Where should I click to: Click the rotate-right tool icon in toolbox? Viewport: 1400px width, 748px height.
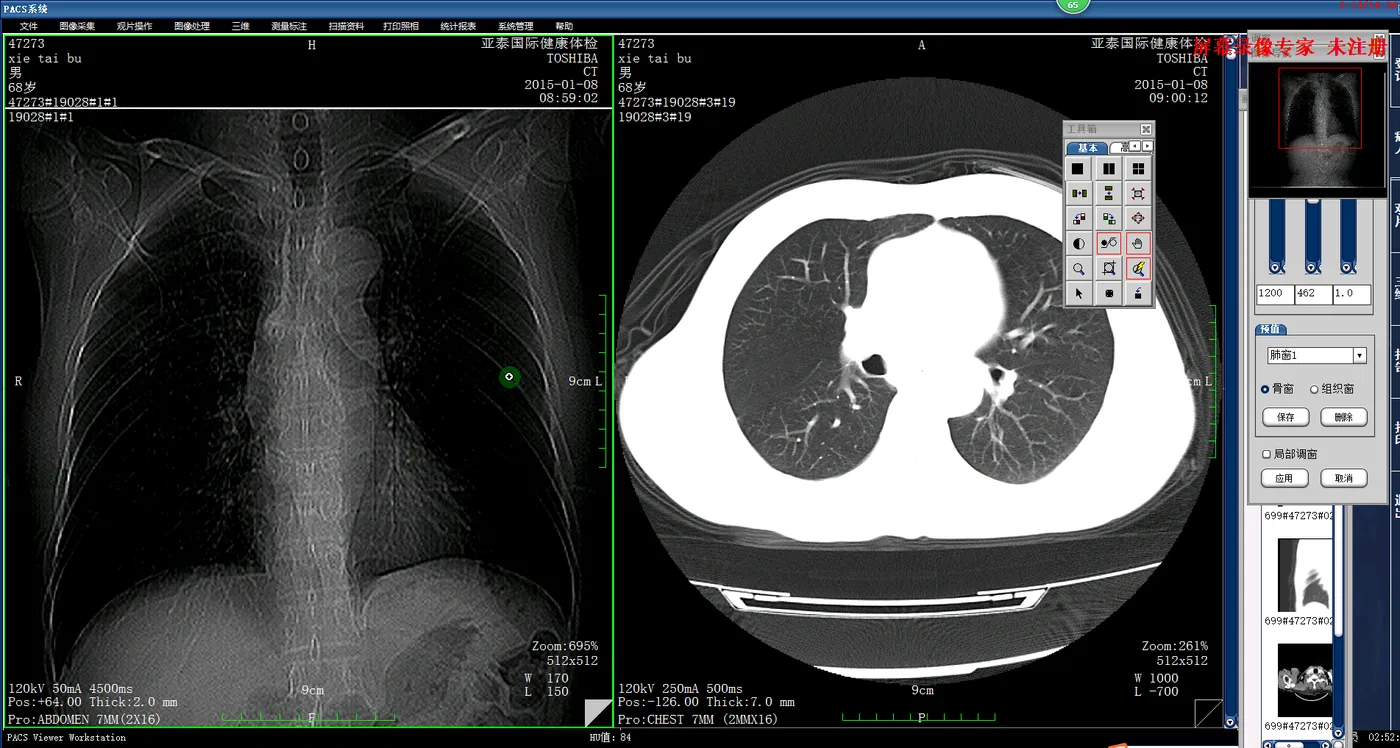coord(1108,218)
